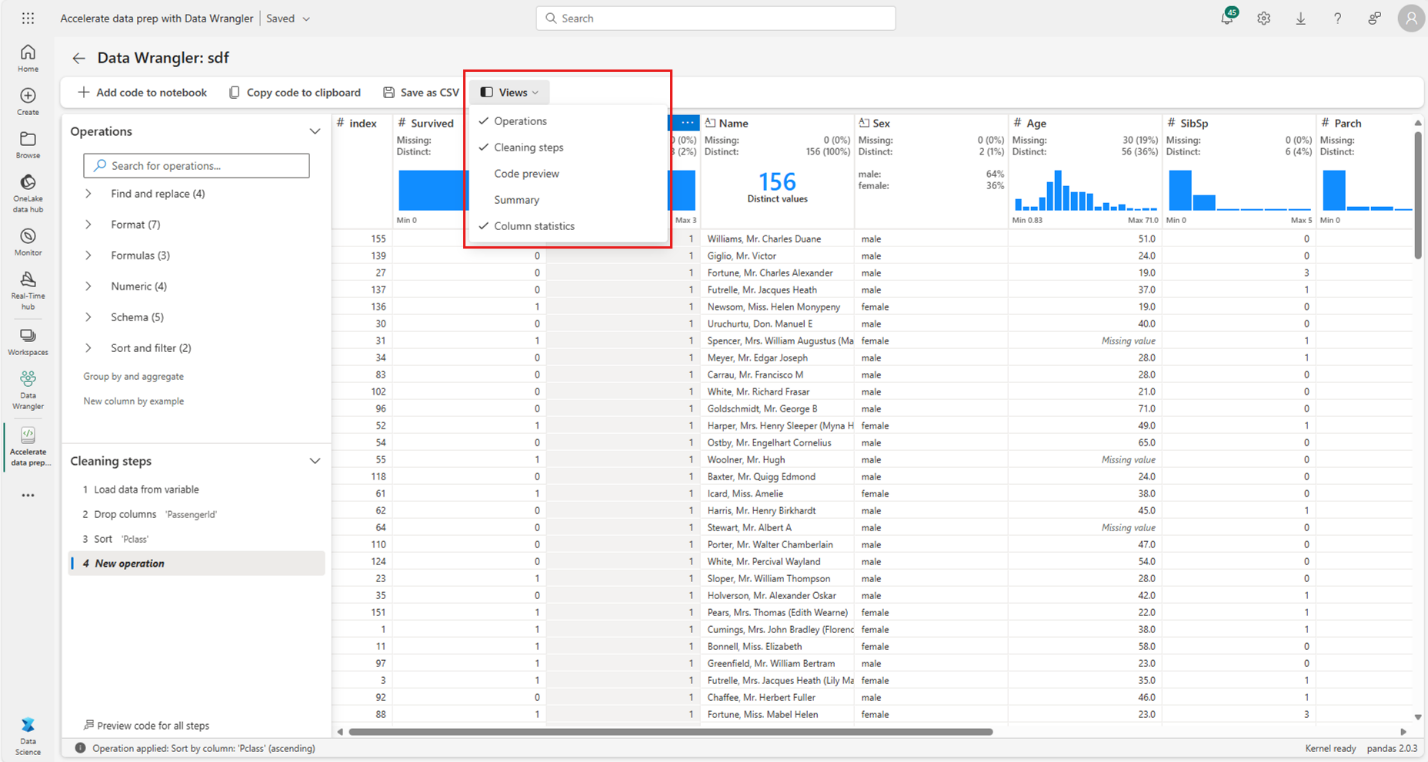Select step 1 Load data from variable

[x=197, y=490]
